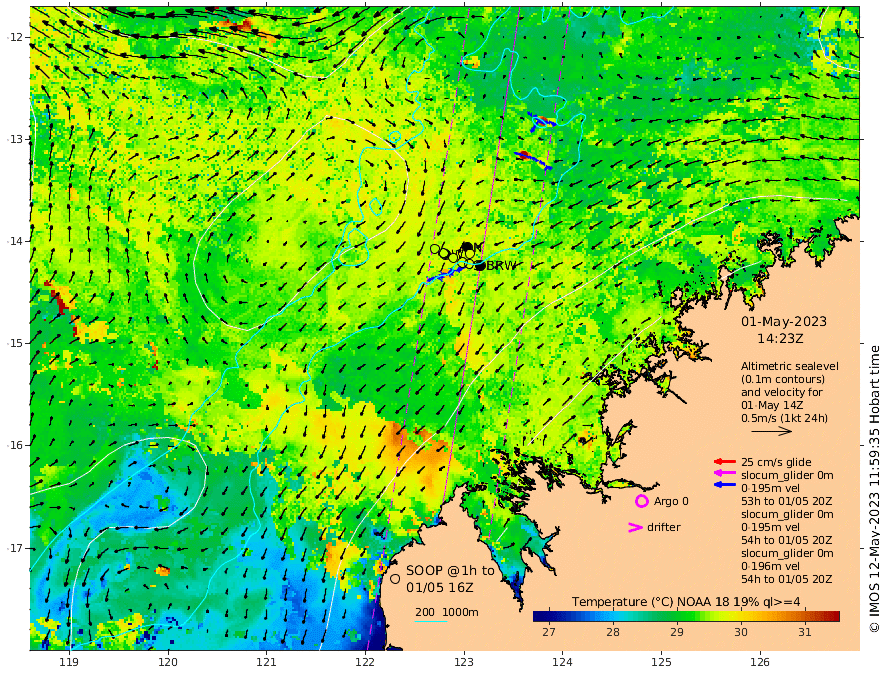880x680 pixels.
Task: Click the magenta Argo circle marker in legend
Action: click(x=641, y=501)
